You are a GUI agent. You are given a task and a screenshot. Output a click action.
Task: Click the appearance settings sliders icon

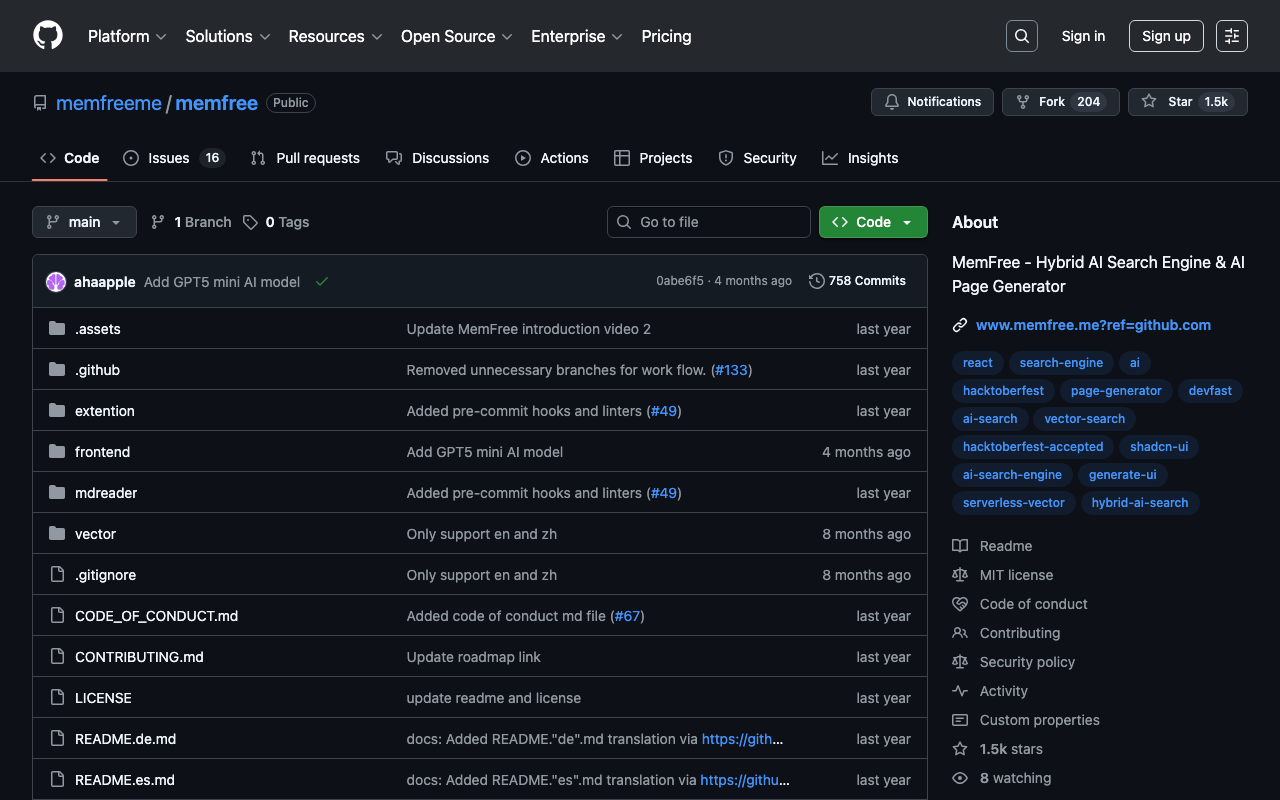[x=1231, y=36]
